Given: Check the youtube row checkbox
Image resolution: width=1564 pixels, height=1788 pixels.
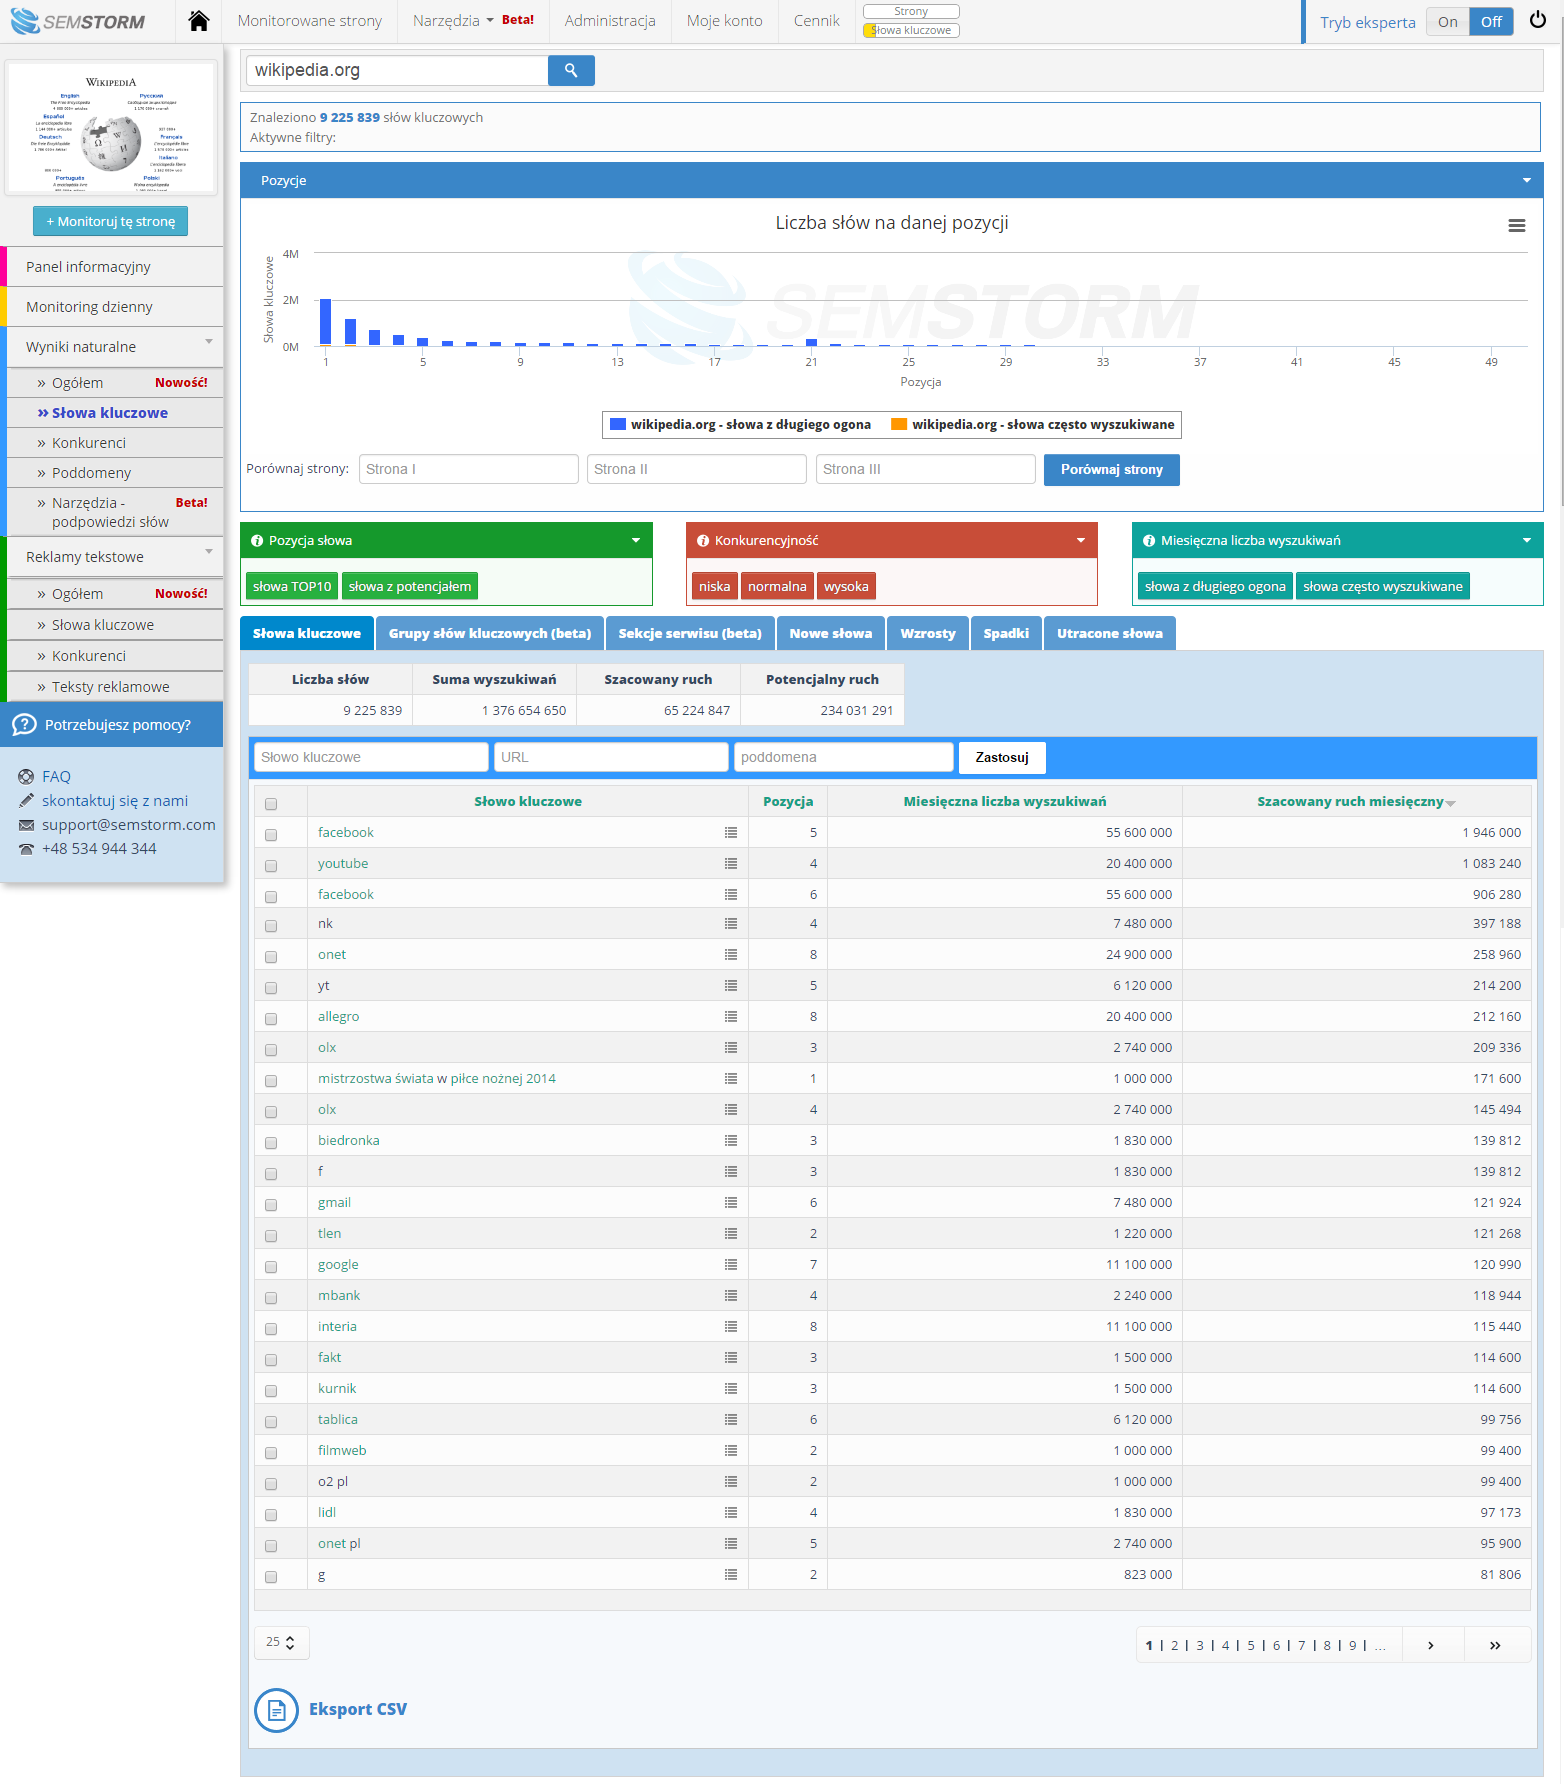Looking at the screenshot, I should [271, 866].
